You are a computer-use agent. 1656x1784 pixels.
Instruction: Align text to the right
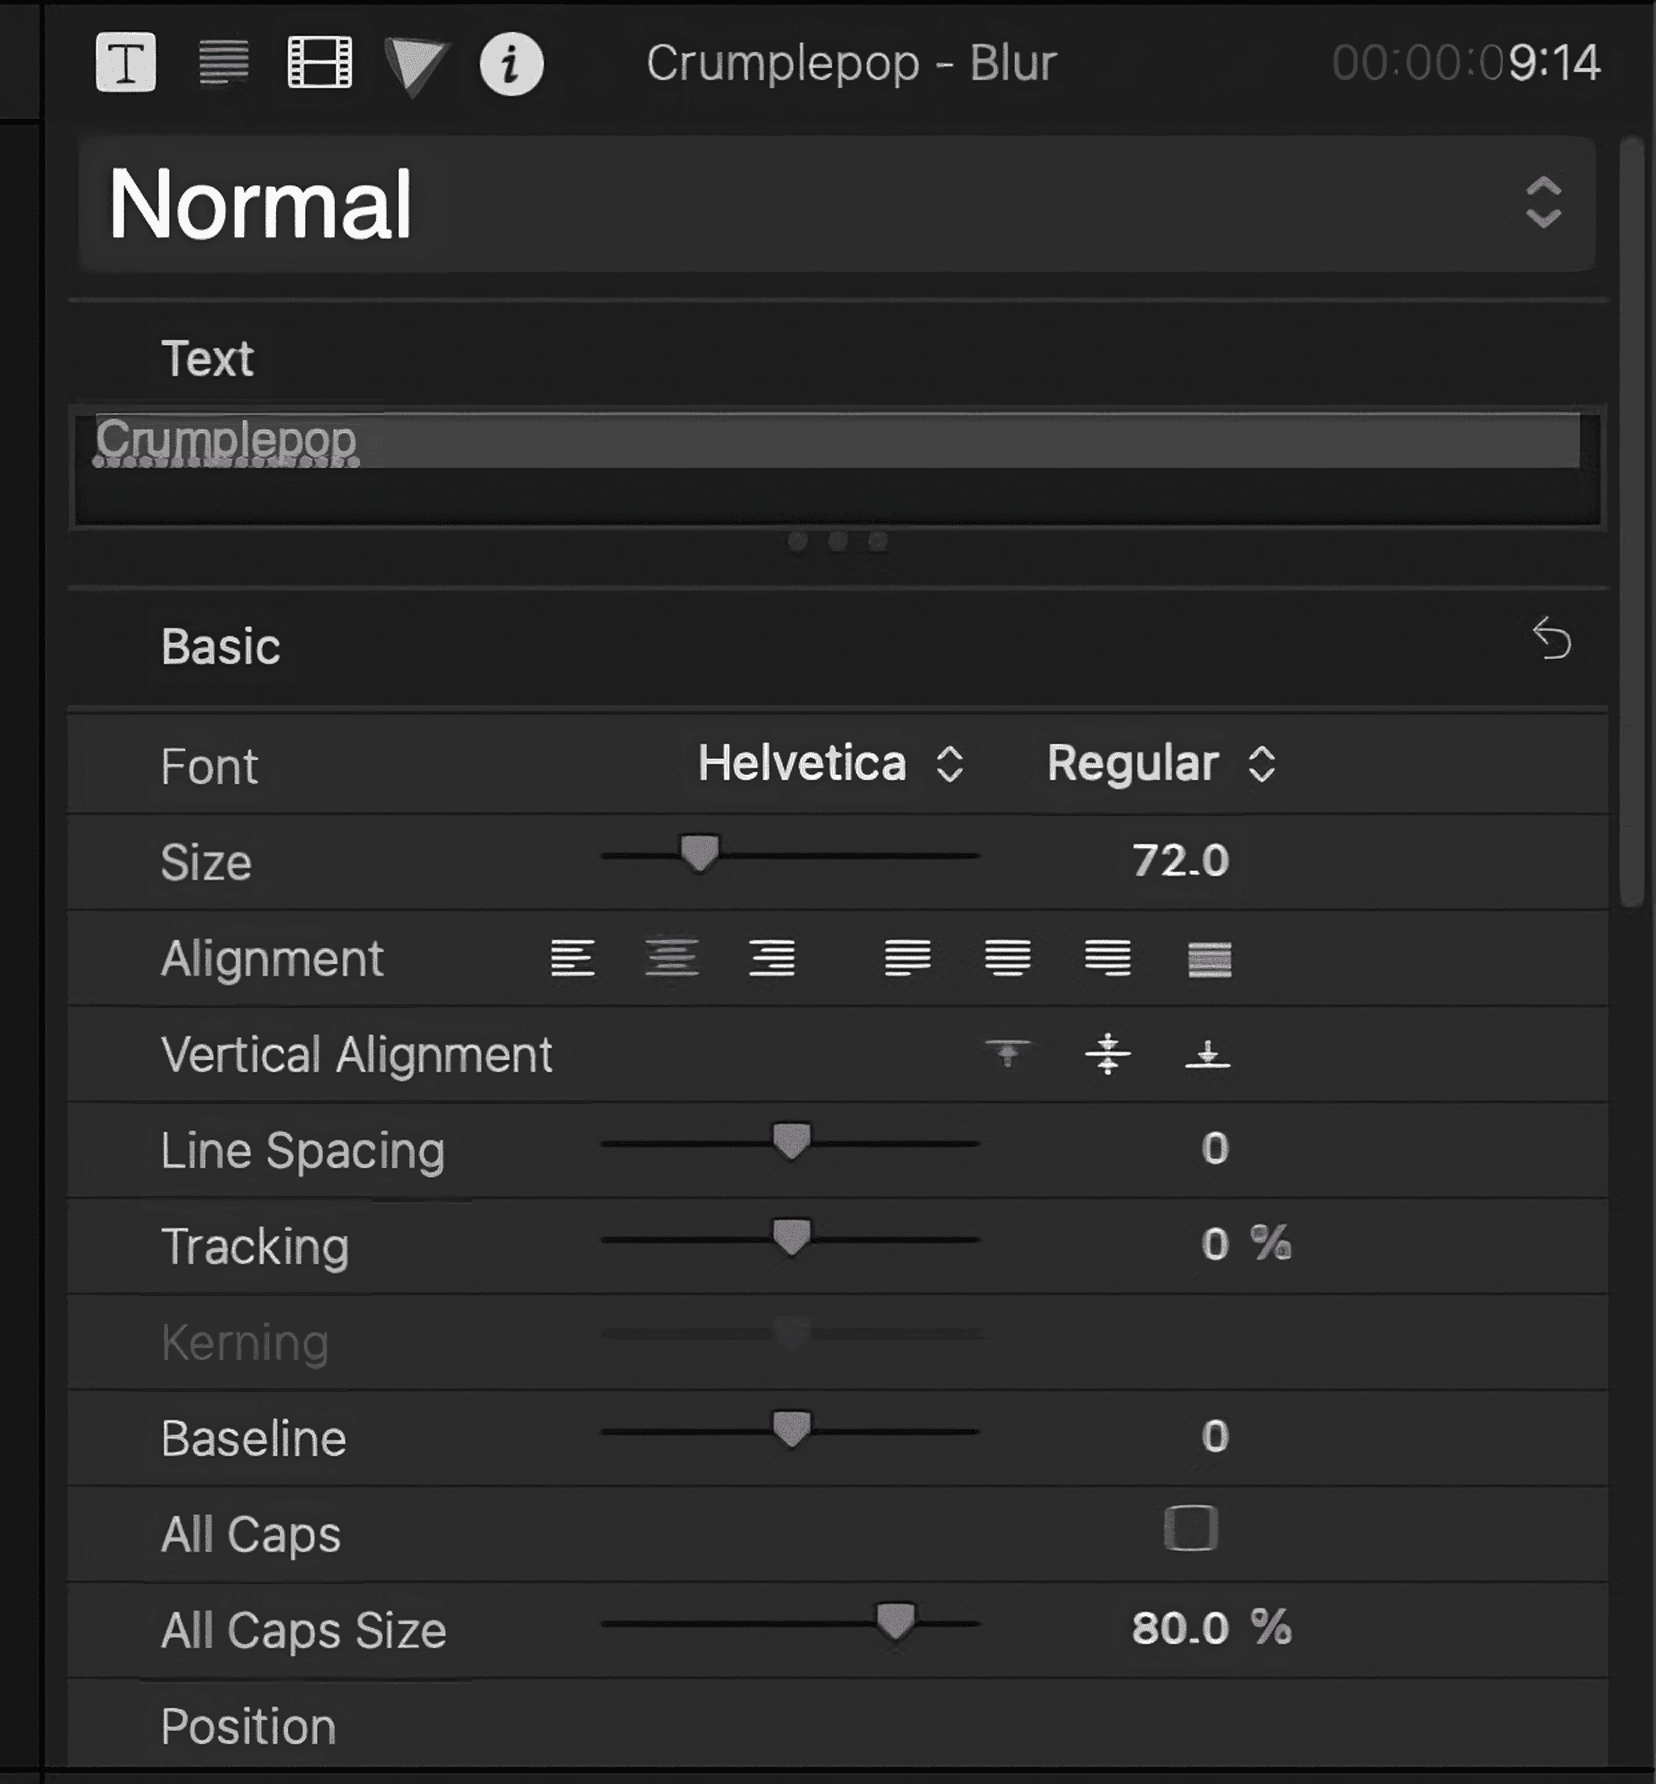(772, 958)
